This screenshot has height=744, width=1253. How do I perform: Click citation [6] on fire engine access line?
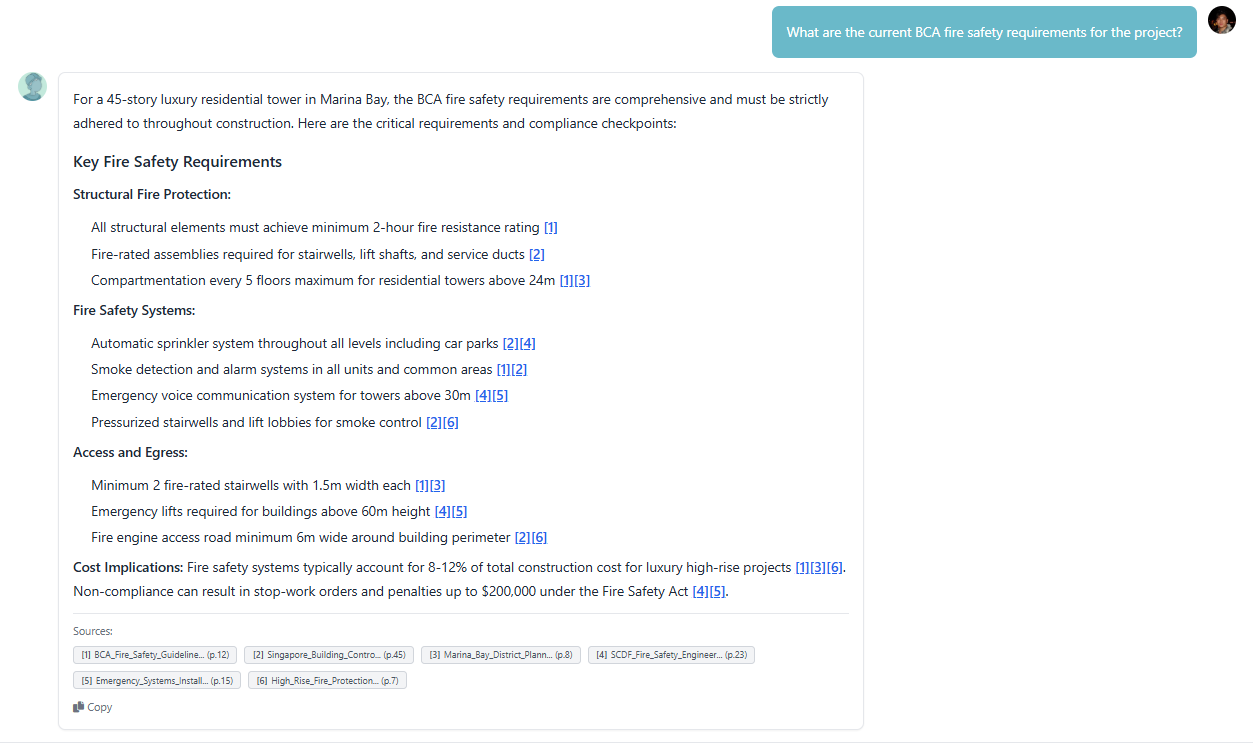click(x=539, y=538)
